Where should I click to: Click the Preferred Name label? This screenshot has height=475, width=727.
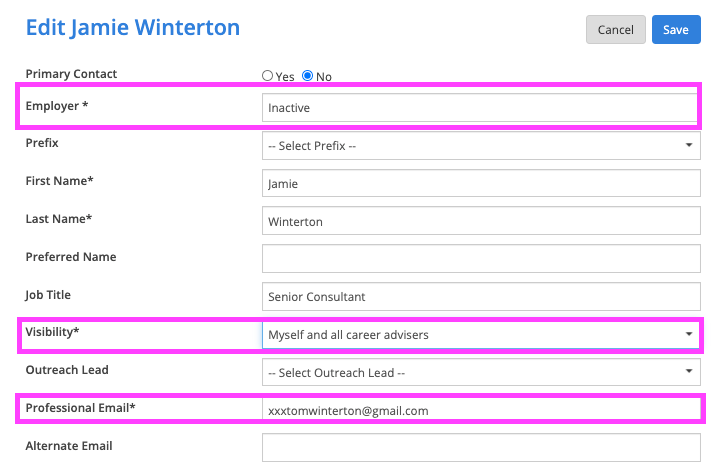click(x=71, y=257)
